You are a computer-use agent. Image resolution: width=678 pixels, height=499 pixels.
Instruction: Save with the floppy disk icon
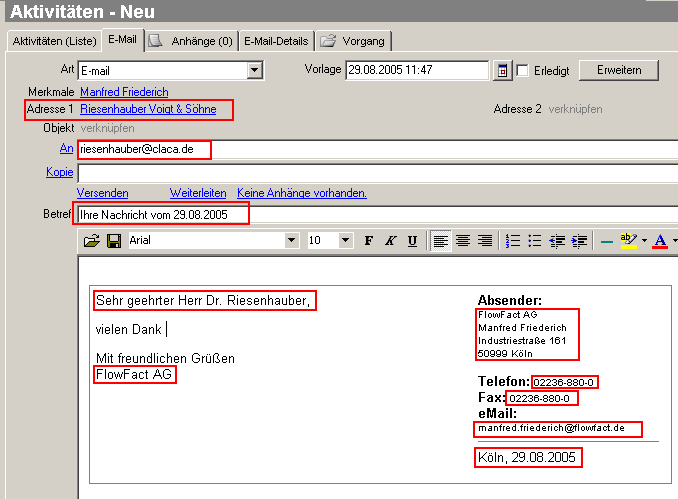tap(114, 240)
